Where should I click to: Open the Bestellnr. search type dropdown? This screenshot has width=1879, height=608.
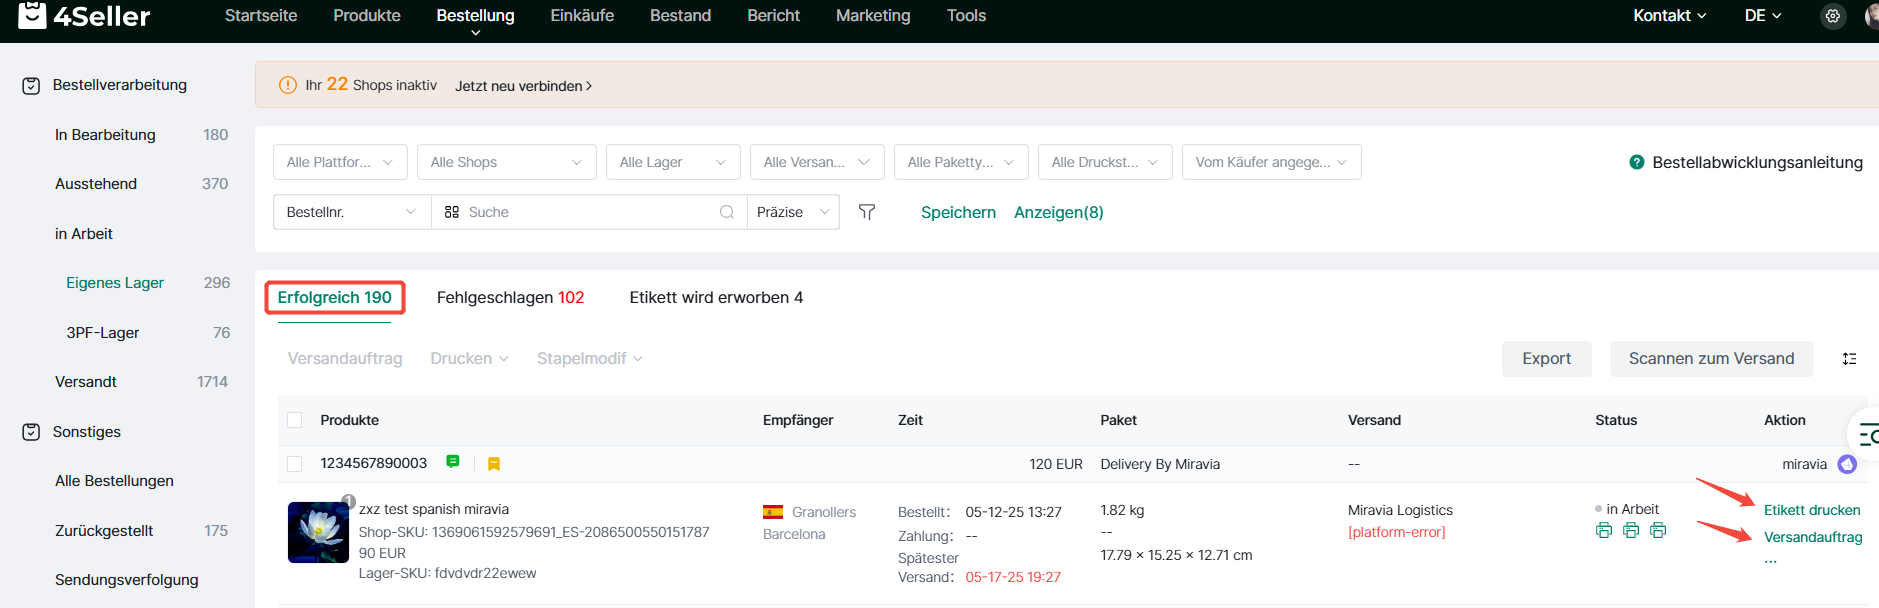coord(352,212)
